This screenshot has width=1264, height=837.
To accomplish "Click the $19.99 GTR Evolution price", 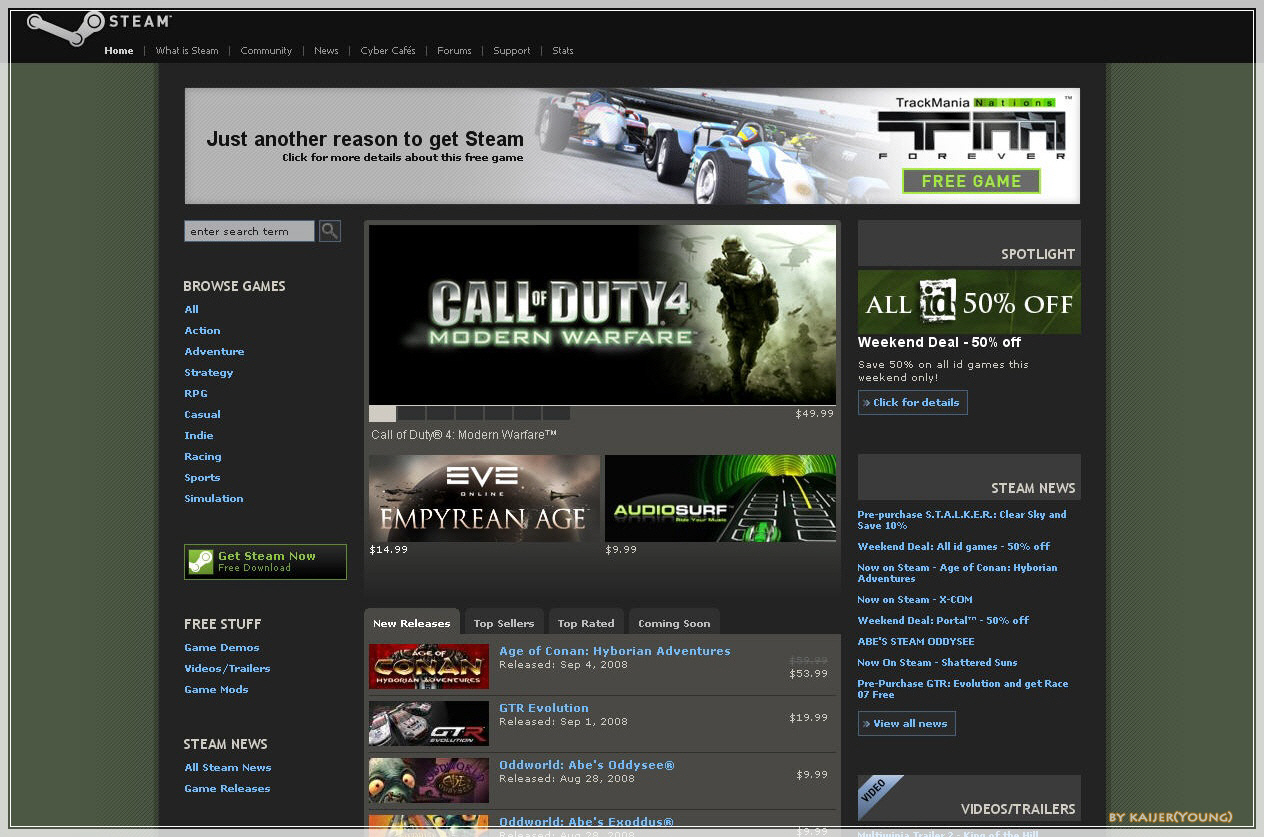I will coord(808,718).
